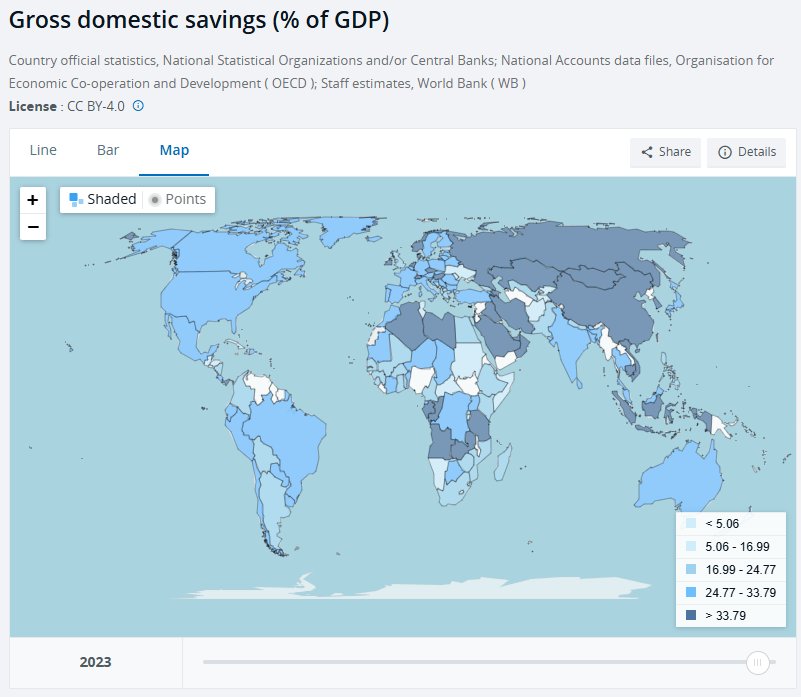This screenshot has width=801, height=697.
Task: Select the Map tab
Action: [x=174, y=150]
